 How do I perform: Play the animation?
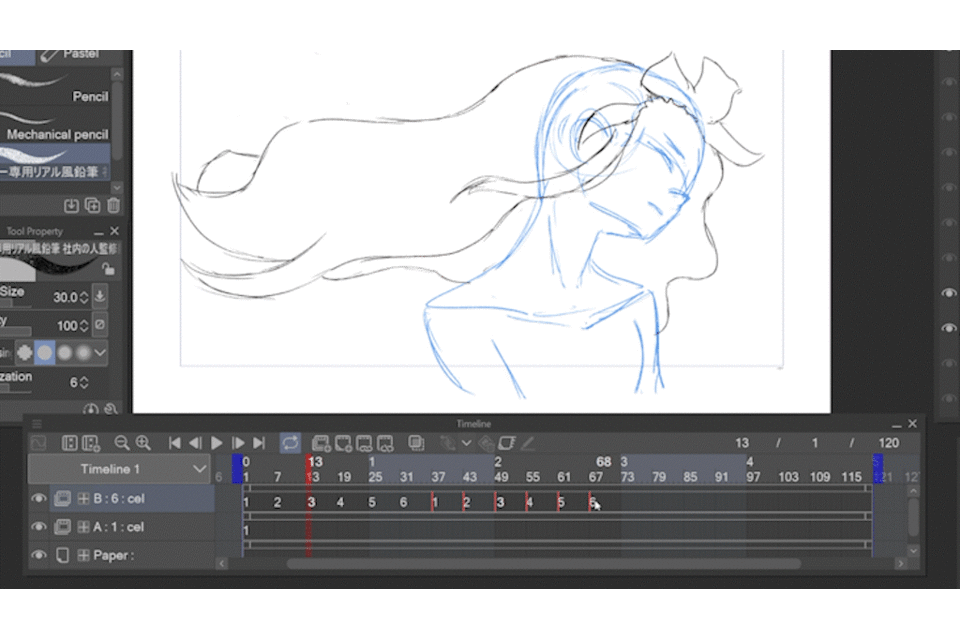click(216, 443)
